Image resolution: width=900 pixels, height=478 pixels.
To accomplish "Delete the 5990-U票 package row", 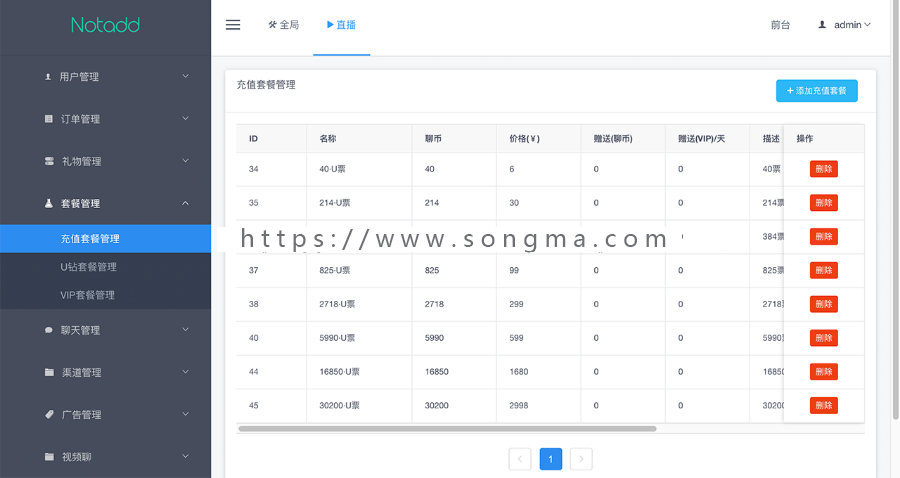I will tap(824, 338).
